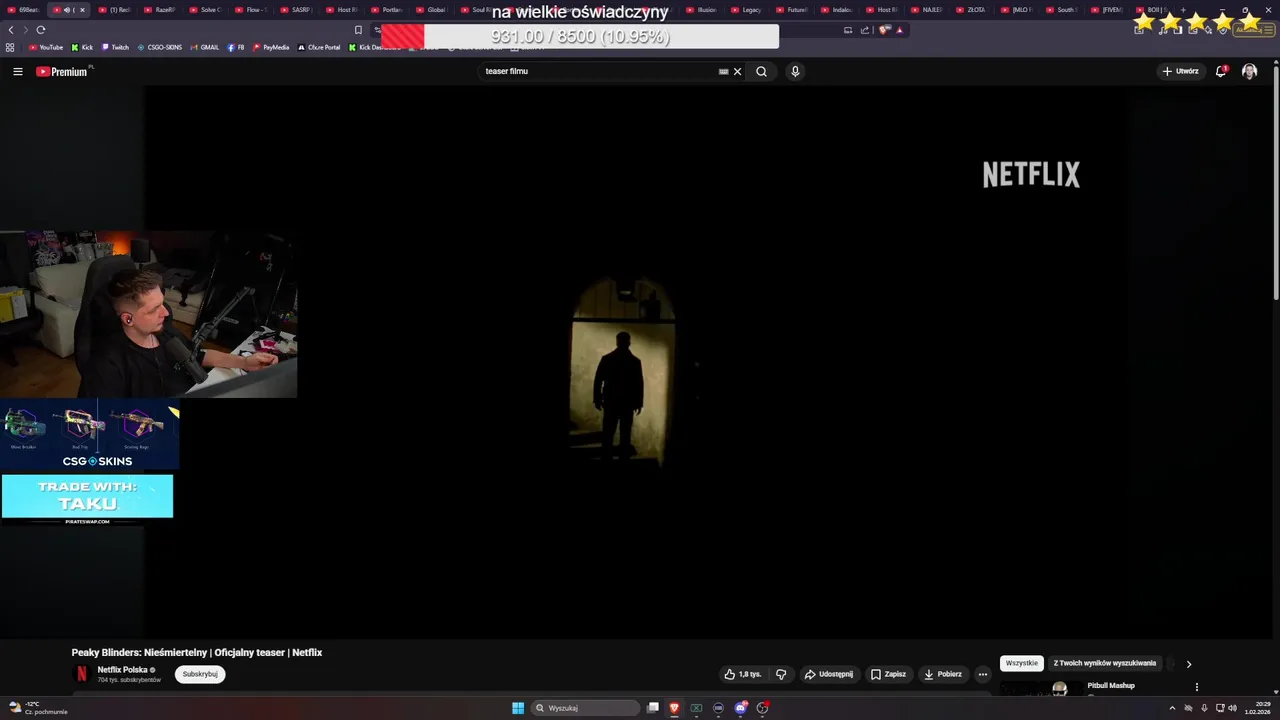Screen dimensions: 1280x720
Task: Open the YouTube hamburger guide menu
Action: coord(18,71)
